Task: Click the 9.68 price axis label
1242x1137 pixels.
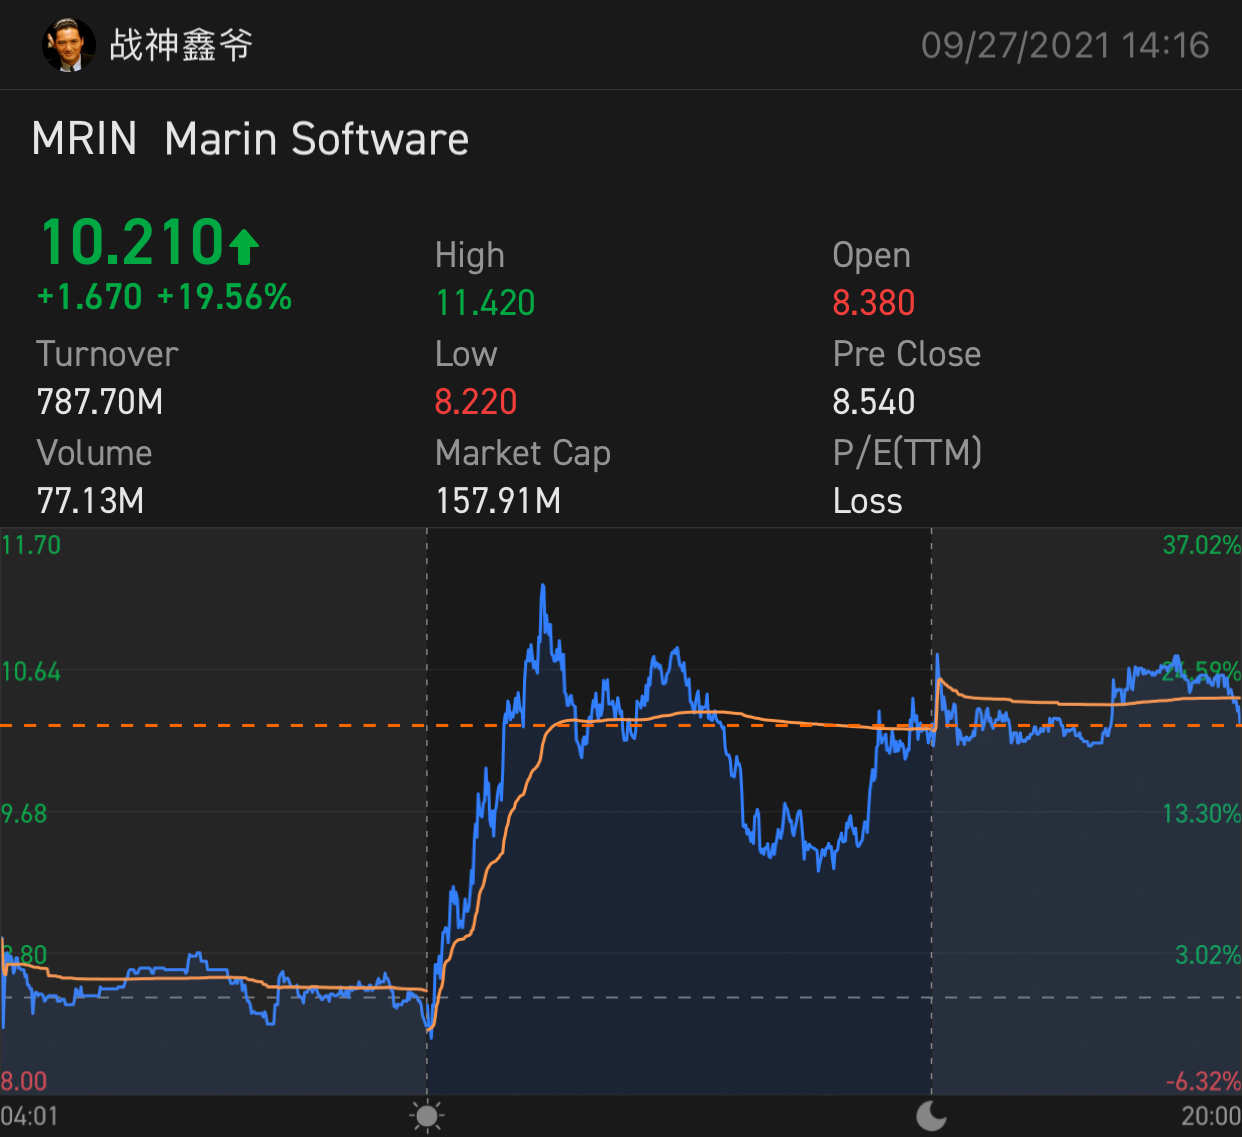Action: pos(24,813)
